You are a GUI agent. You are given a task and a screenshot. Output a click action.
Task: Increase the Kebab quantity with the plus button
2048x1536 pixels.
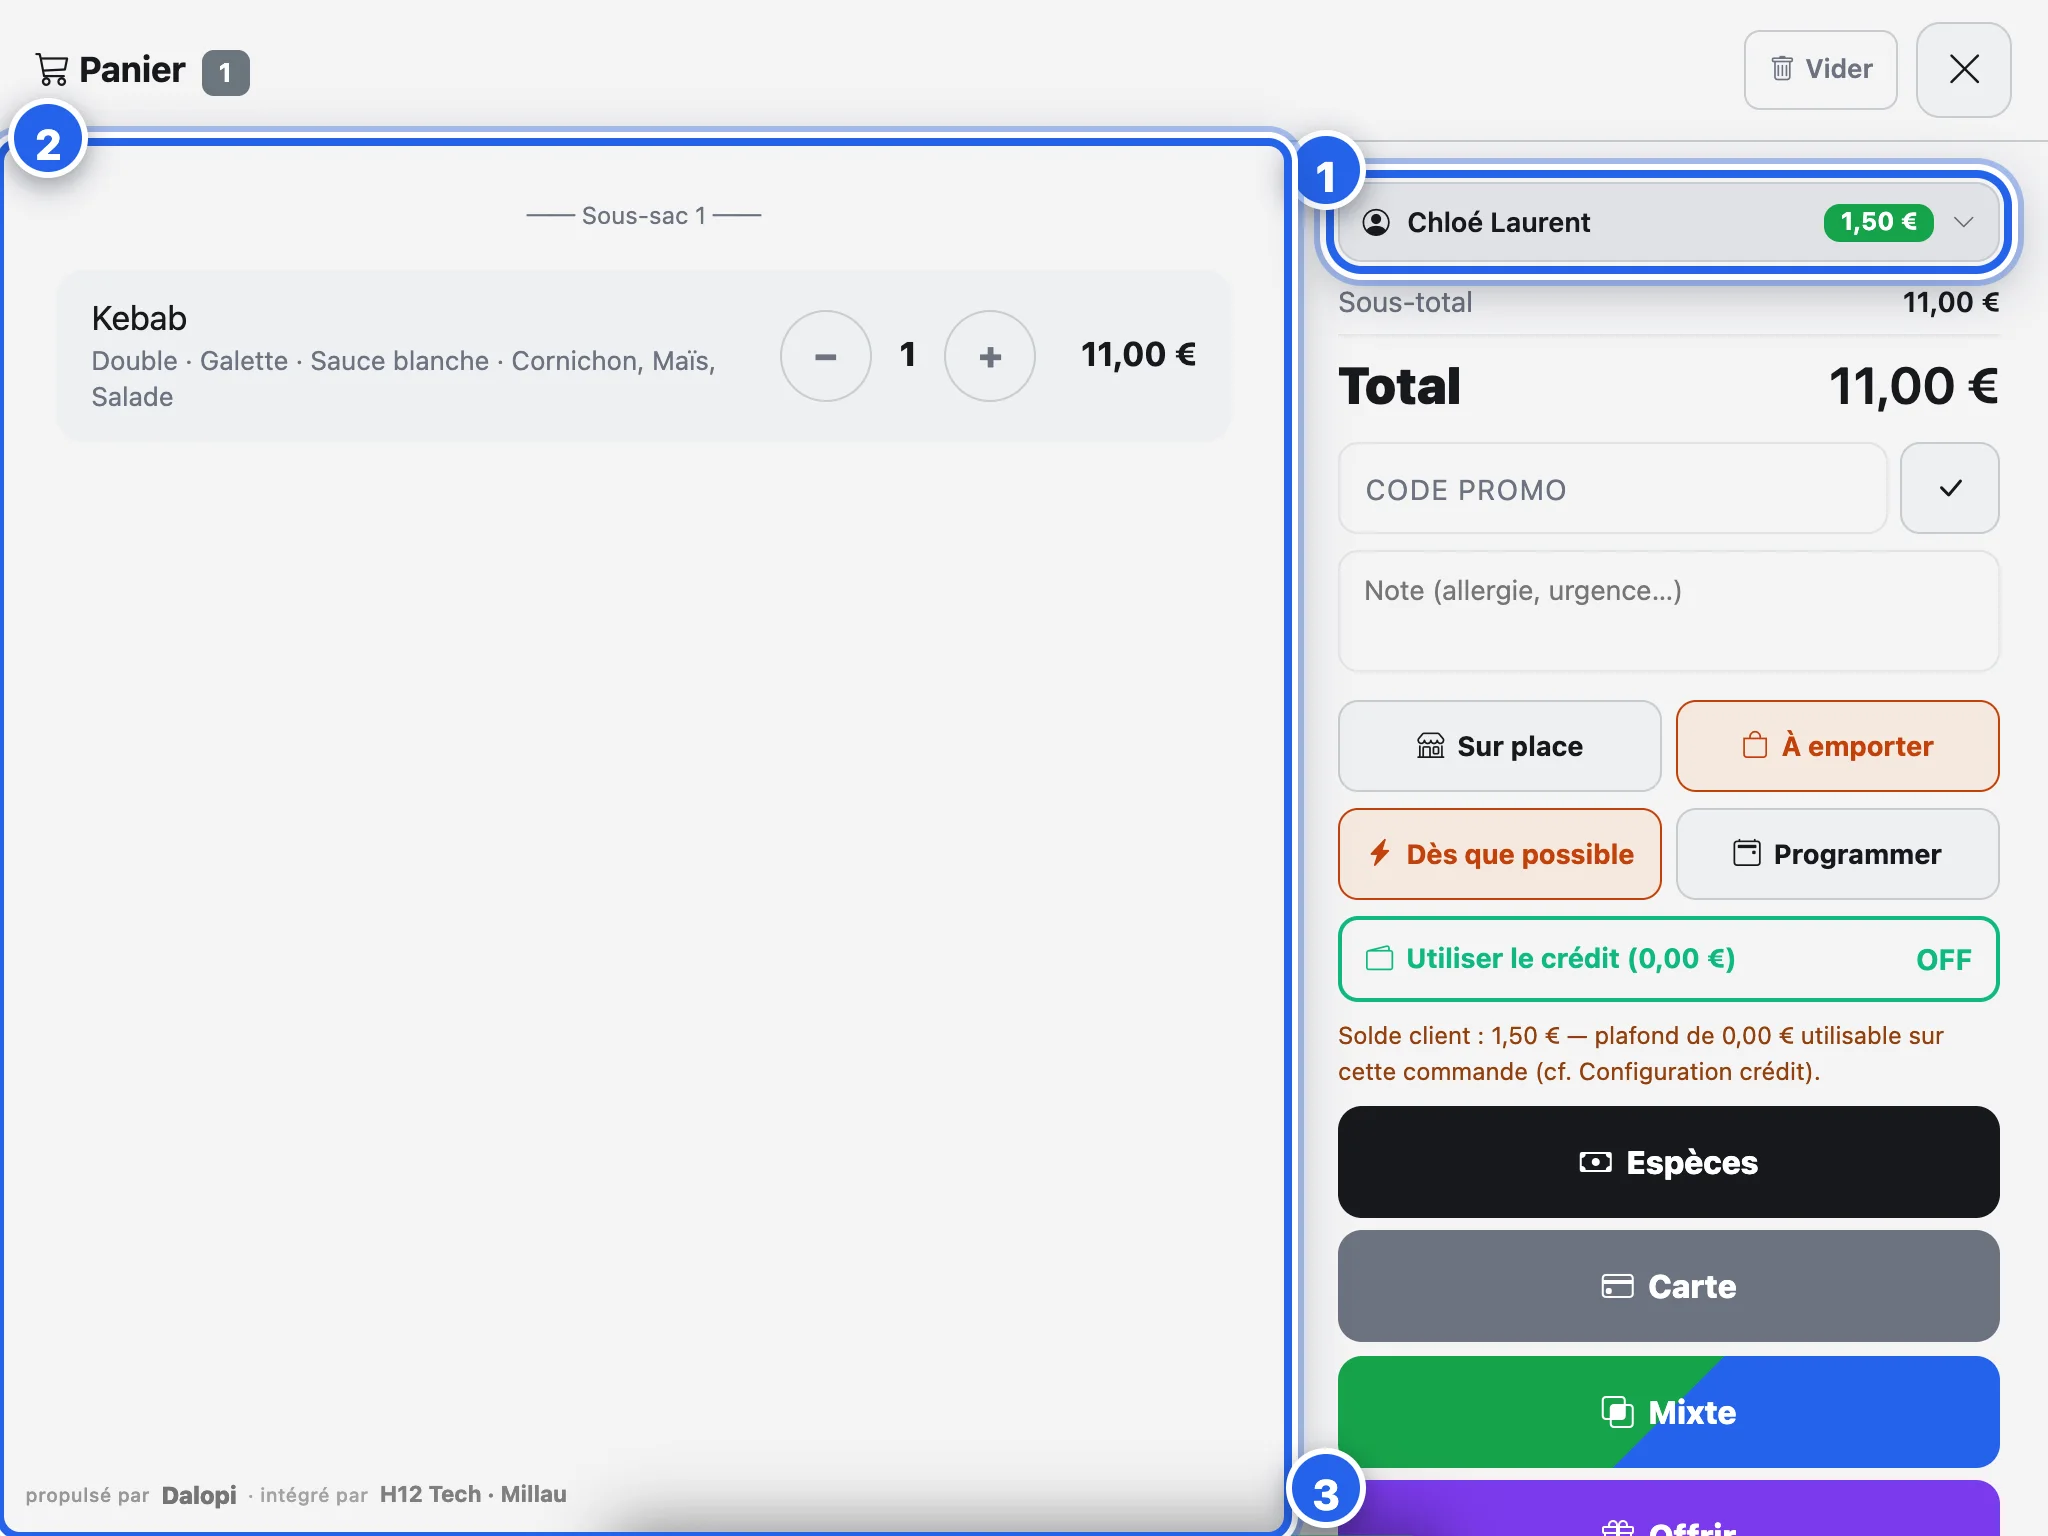click(989, 356)
